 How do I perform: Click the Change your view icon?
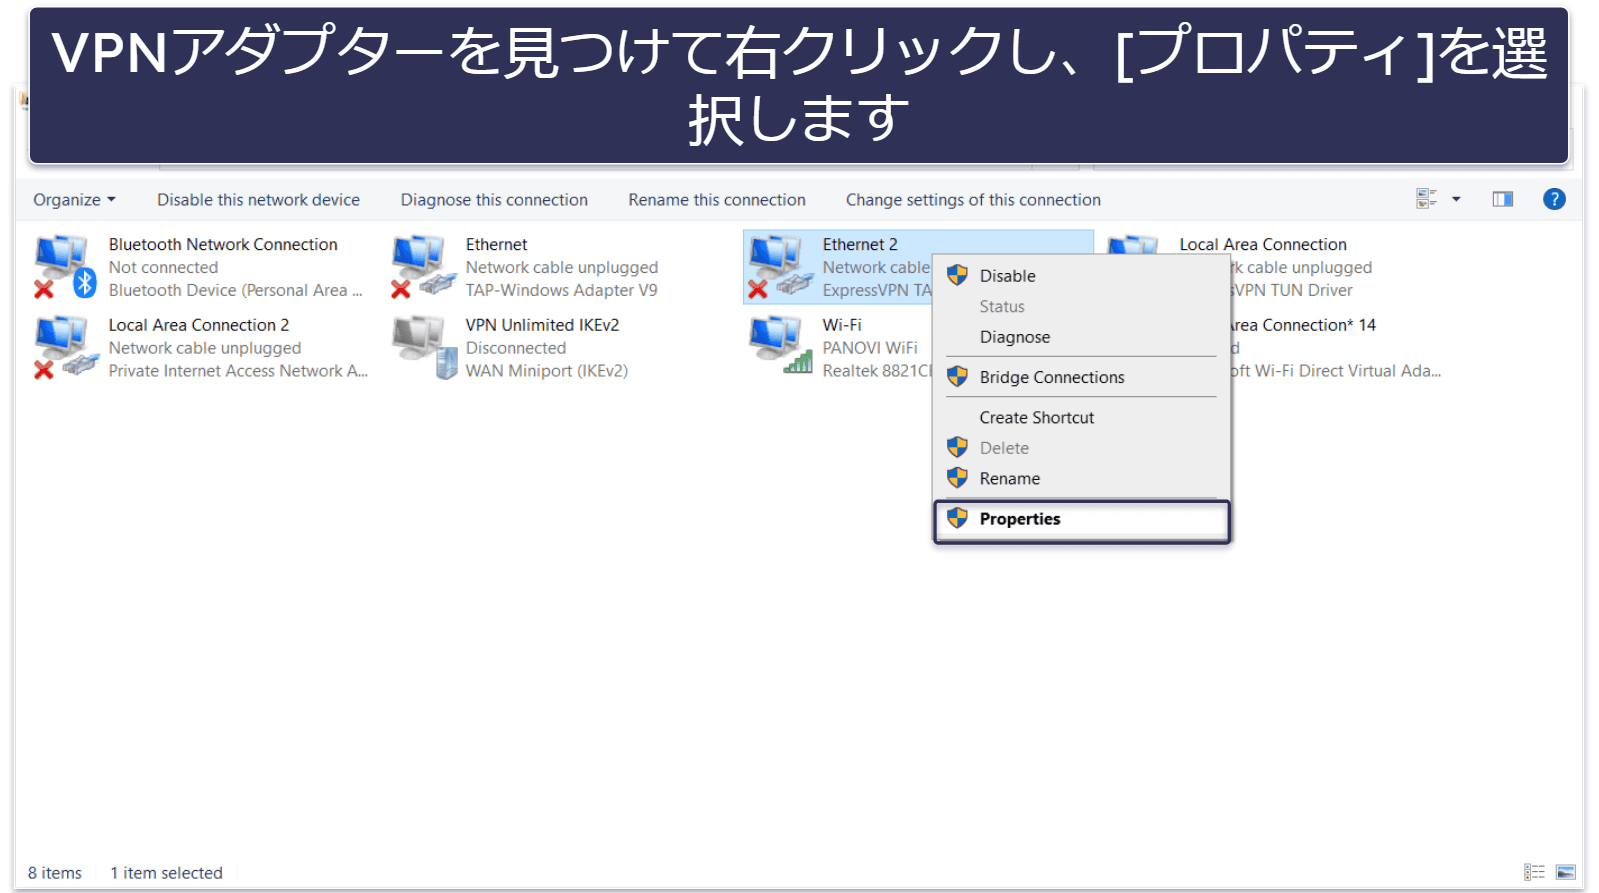click(1426, 199)
